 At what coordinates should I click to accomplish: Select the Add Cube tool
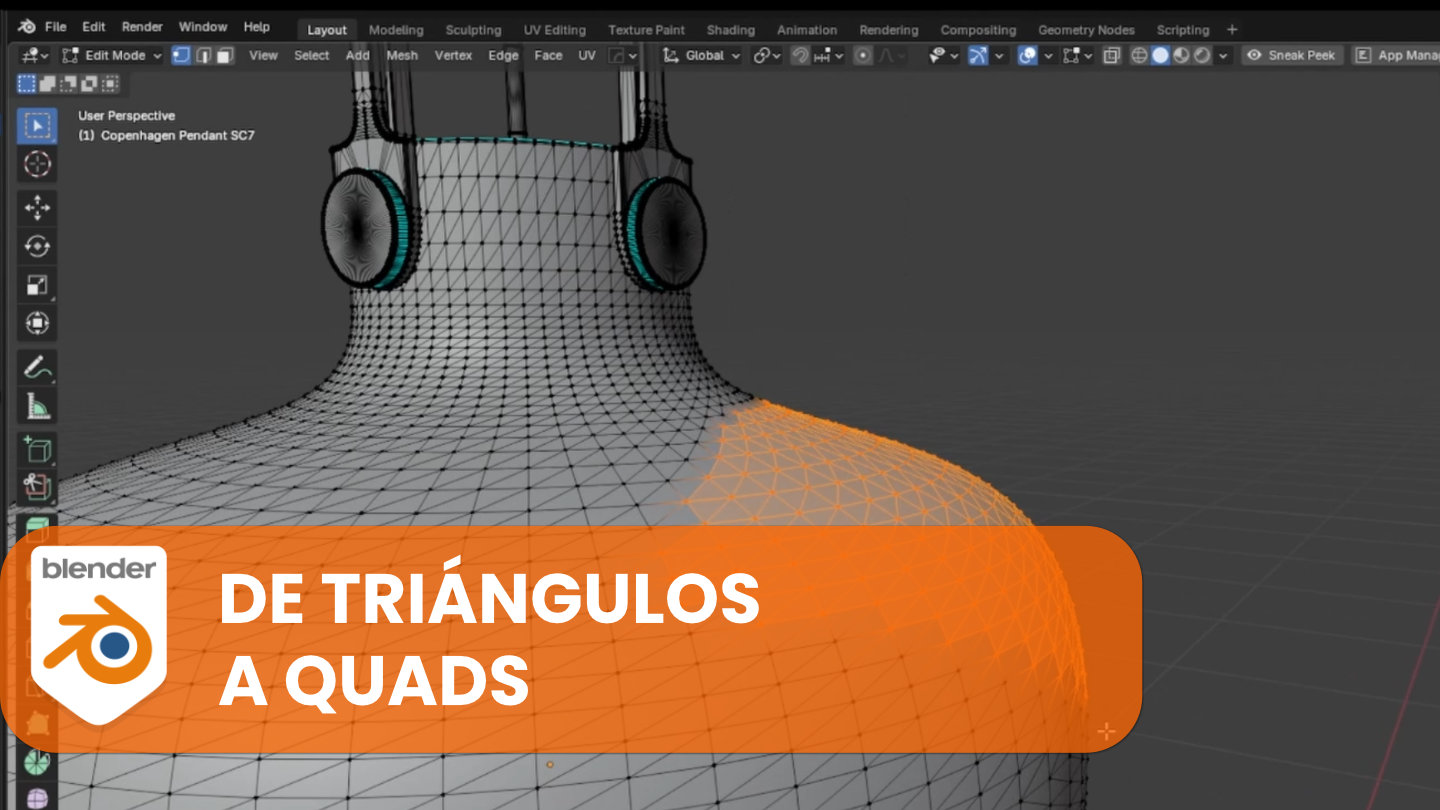[x=37, y=450]
